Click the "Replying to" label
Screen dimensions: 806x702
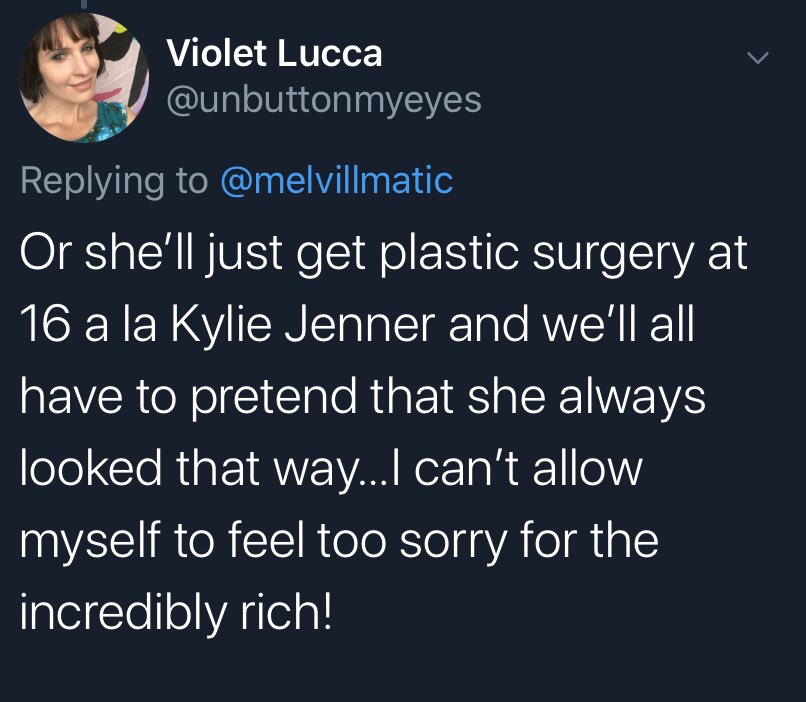click(x=110, y=181)
